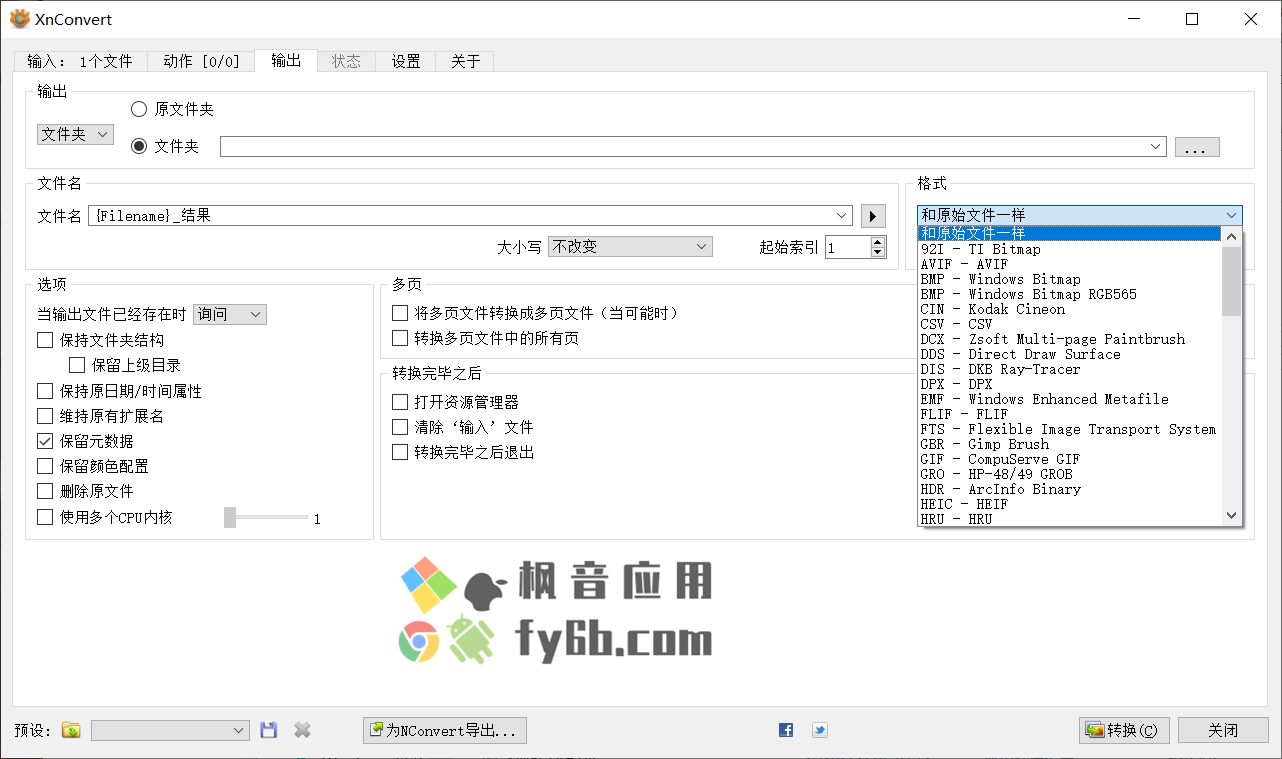
Task: Enable 清除'输入'文件 checkbox
Action: [x=400, y=427]
